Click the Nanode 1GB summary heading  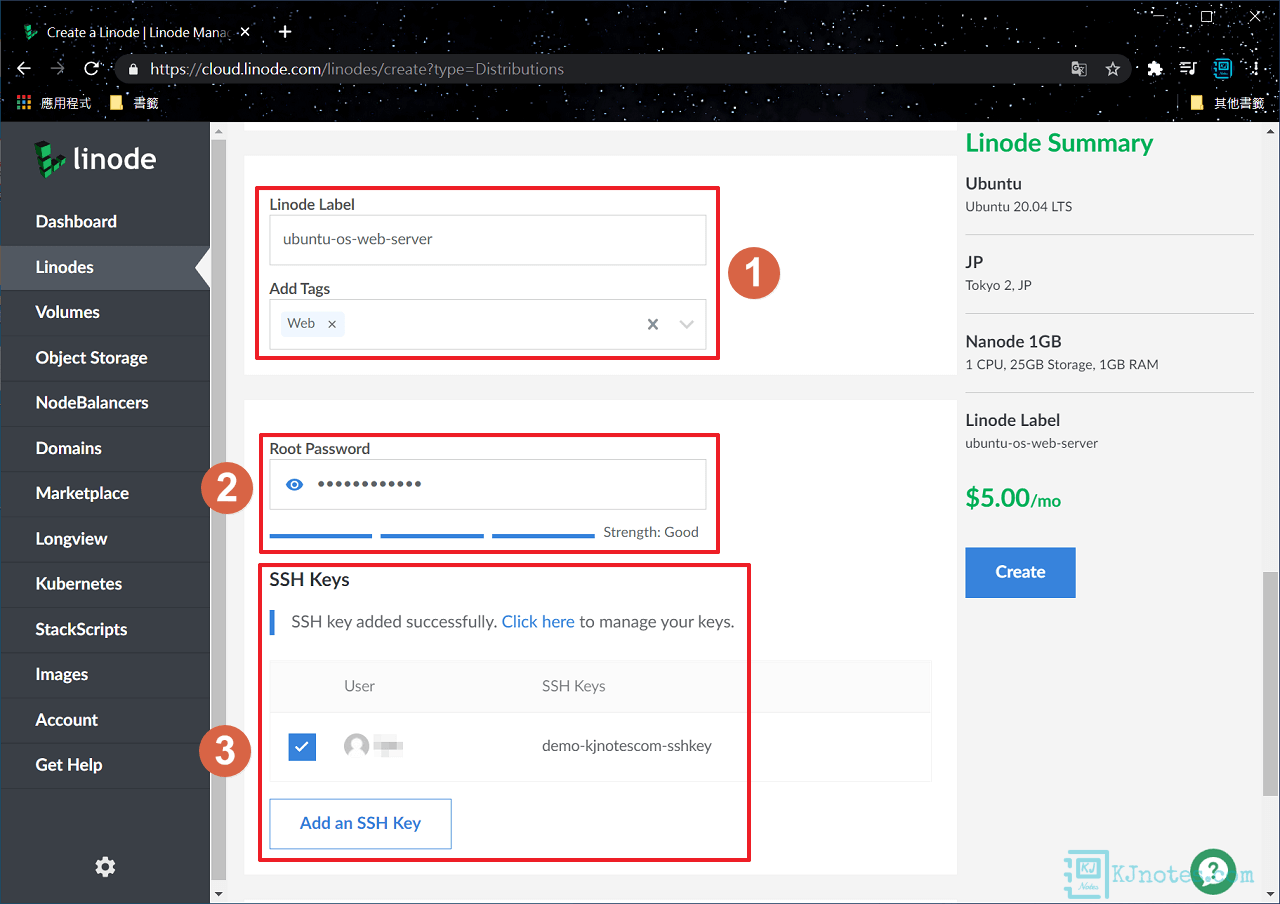[x=1014, y=341]
